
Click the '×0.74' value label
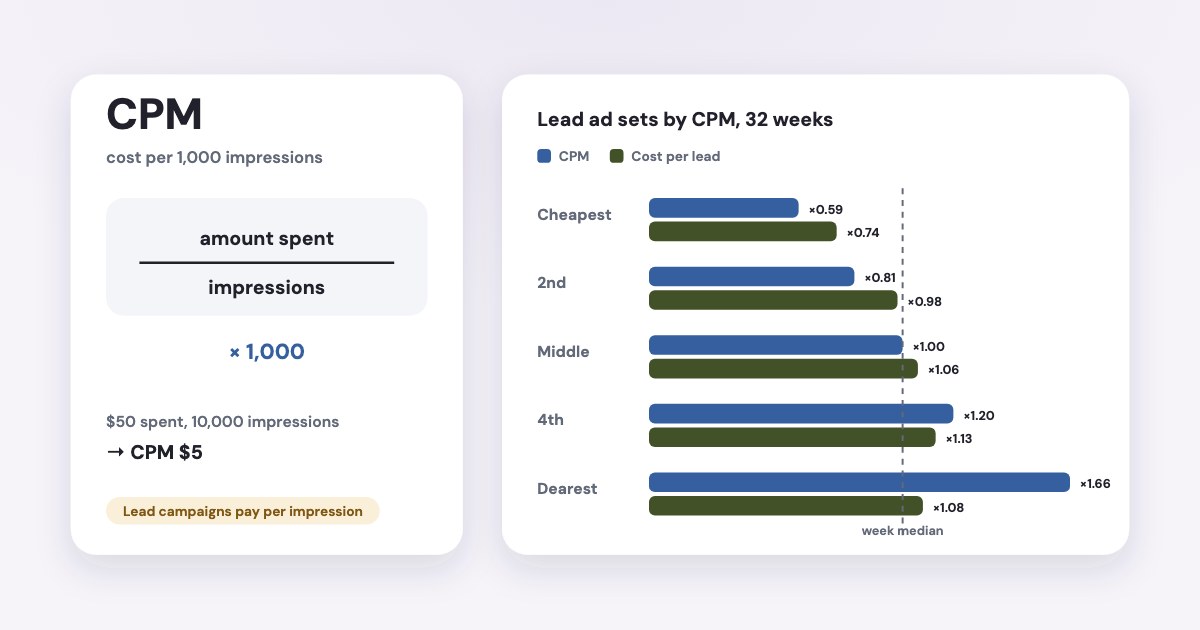click(864, 233)
